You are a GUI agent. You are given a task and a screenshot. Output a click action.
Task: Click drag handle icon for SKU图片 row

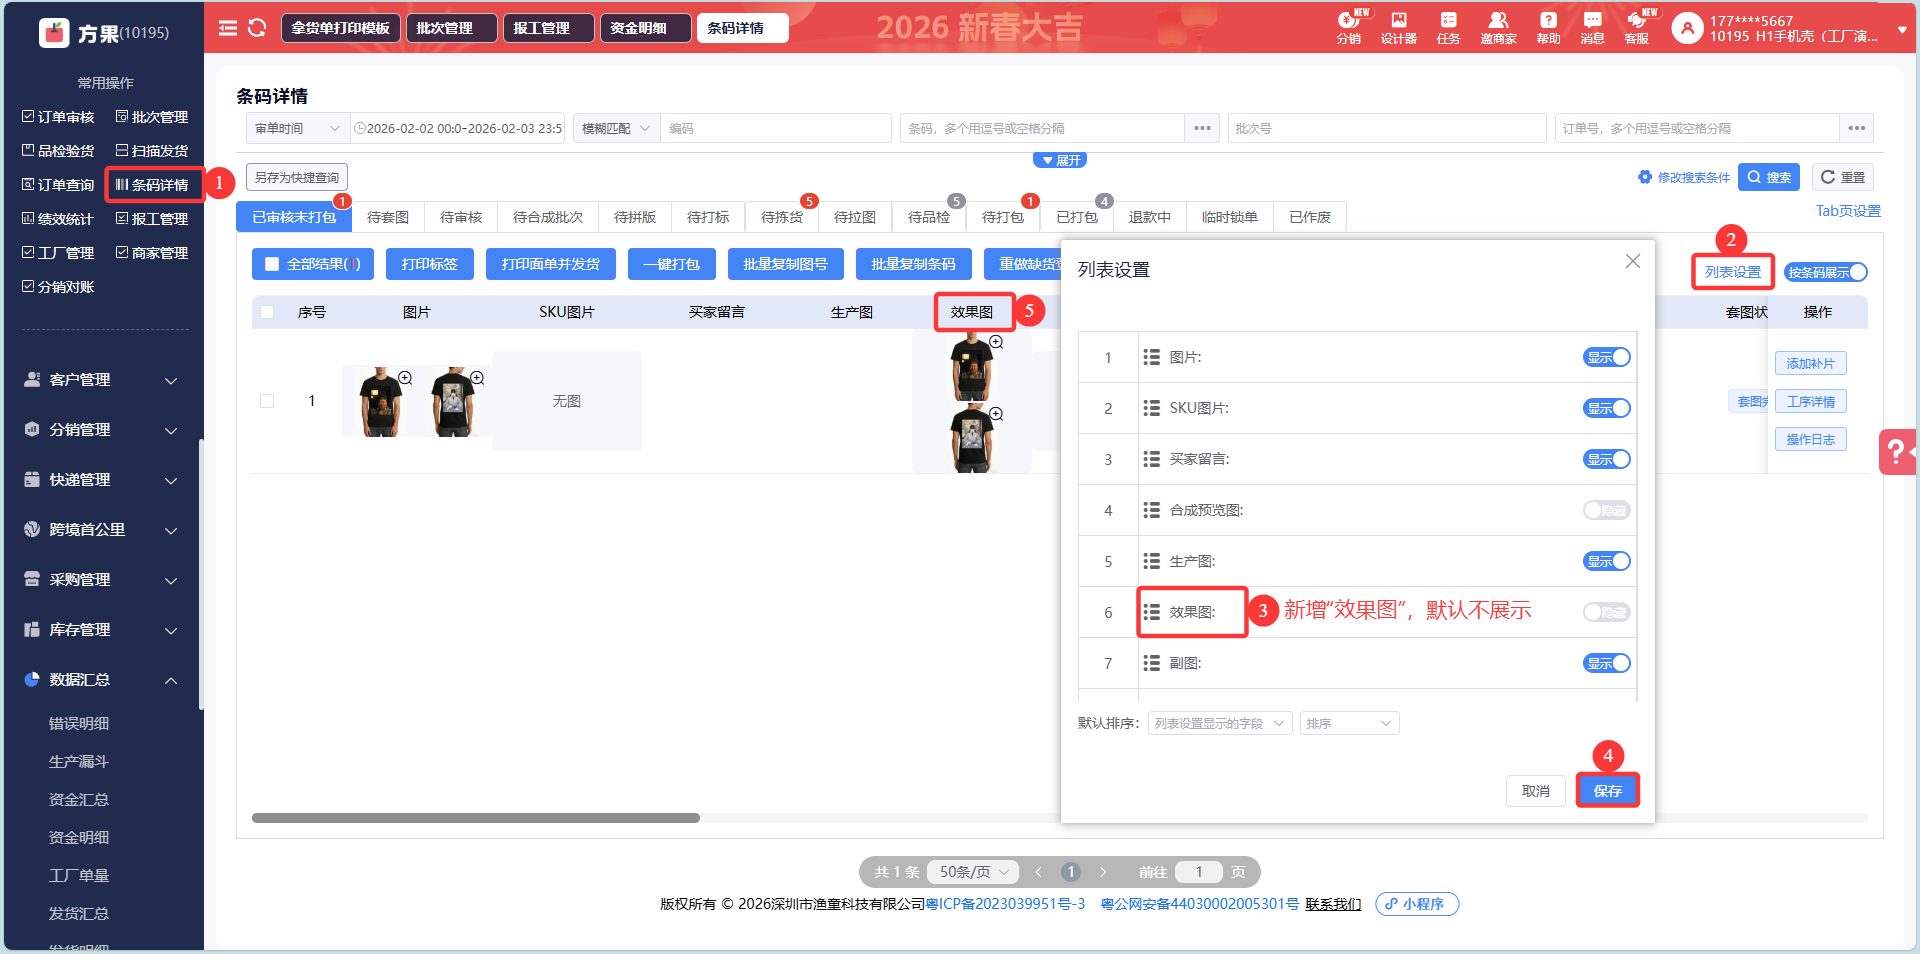[1152, 408]
